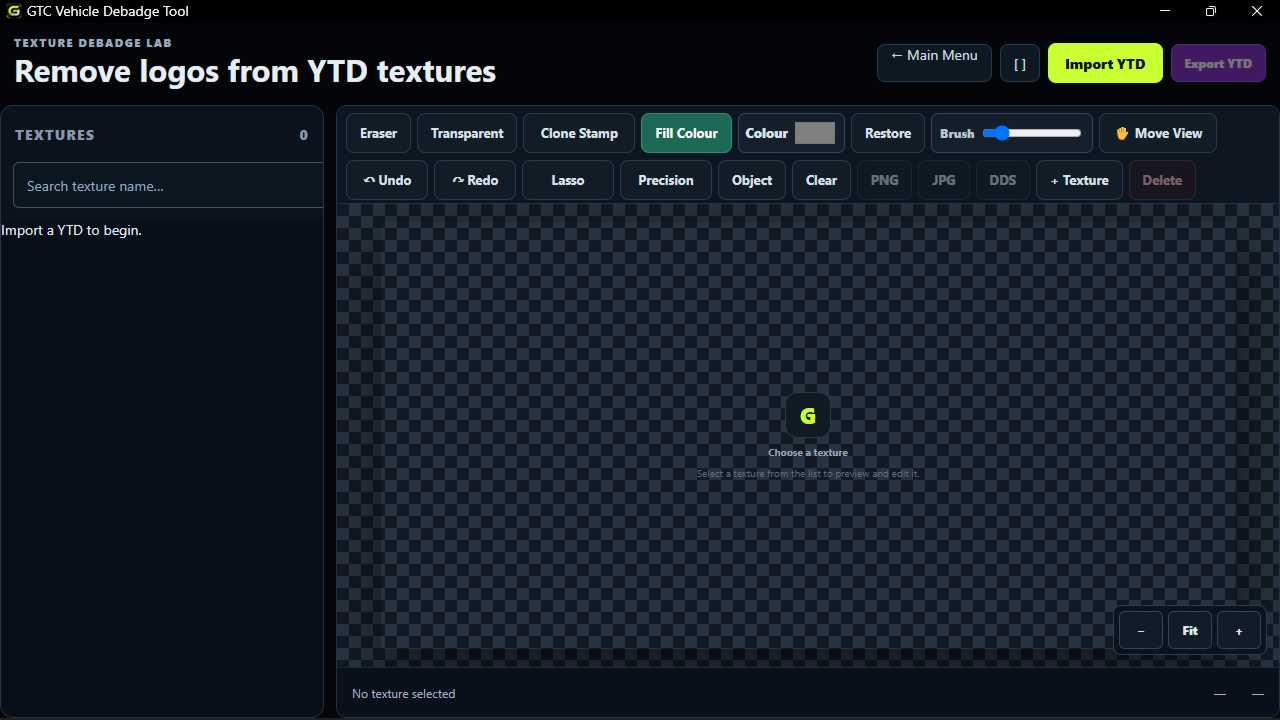Screen dimensions: 1280x720
Task: Click the G logo in the canvas center
Action: click(x=808, y=415)
